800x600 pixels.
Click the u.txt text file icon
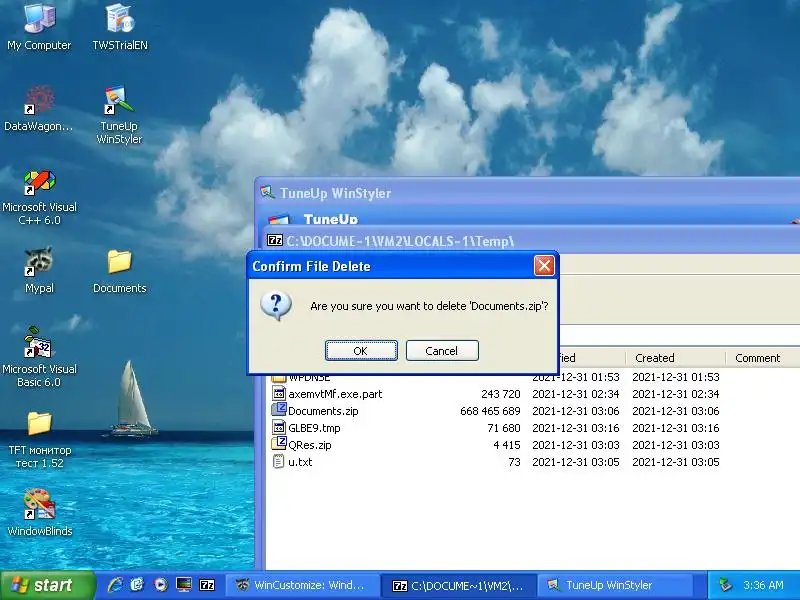(279, 462)
